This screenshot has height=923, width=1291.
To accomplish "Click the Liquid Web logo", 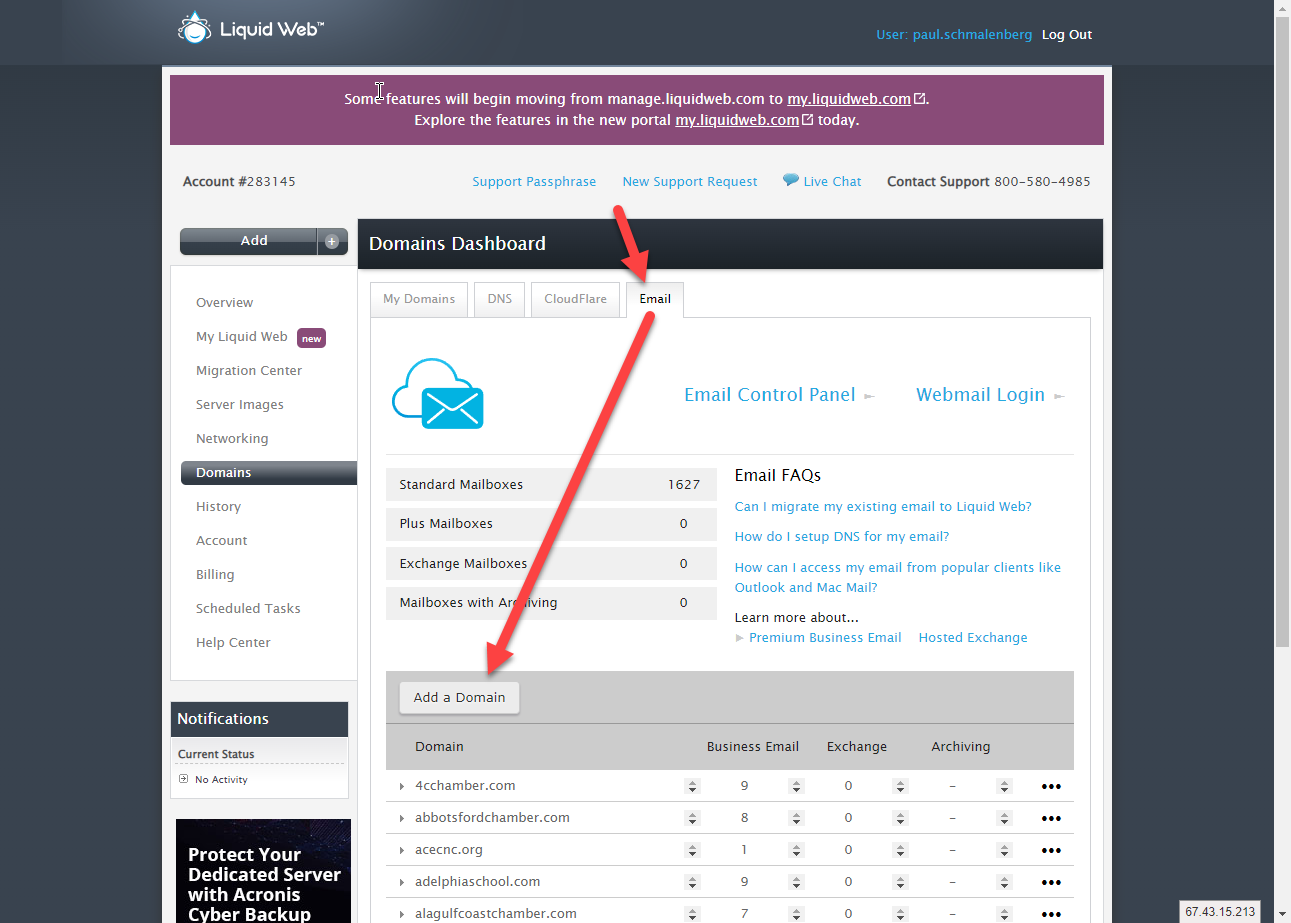I will click(x=250, y=29).
